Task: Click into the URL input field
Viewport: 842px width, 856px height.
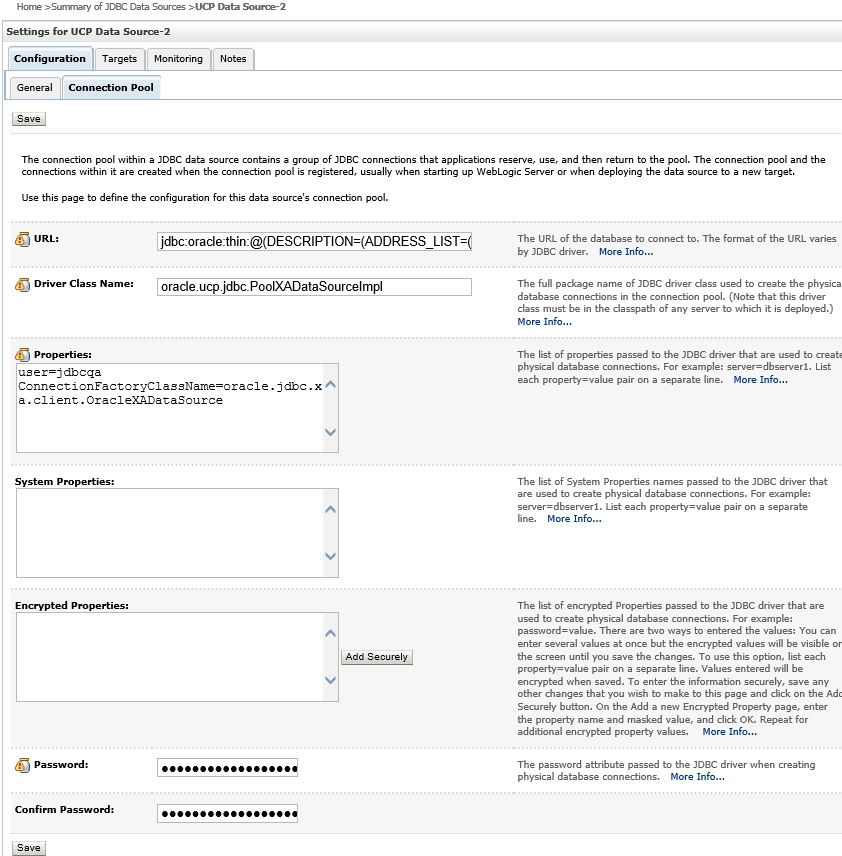Action: (314, 242)
